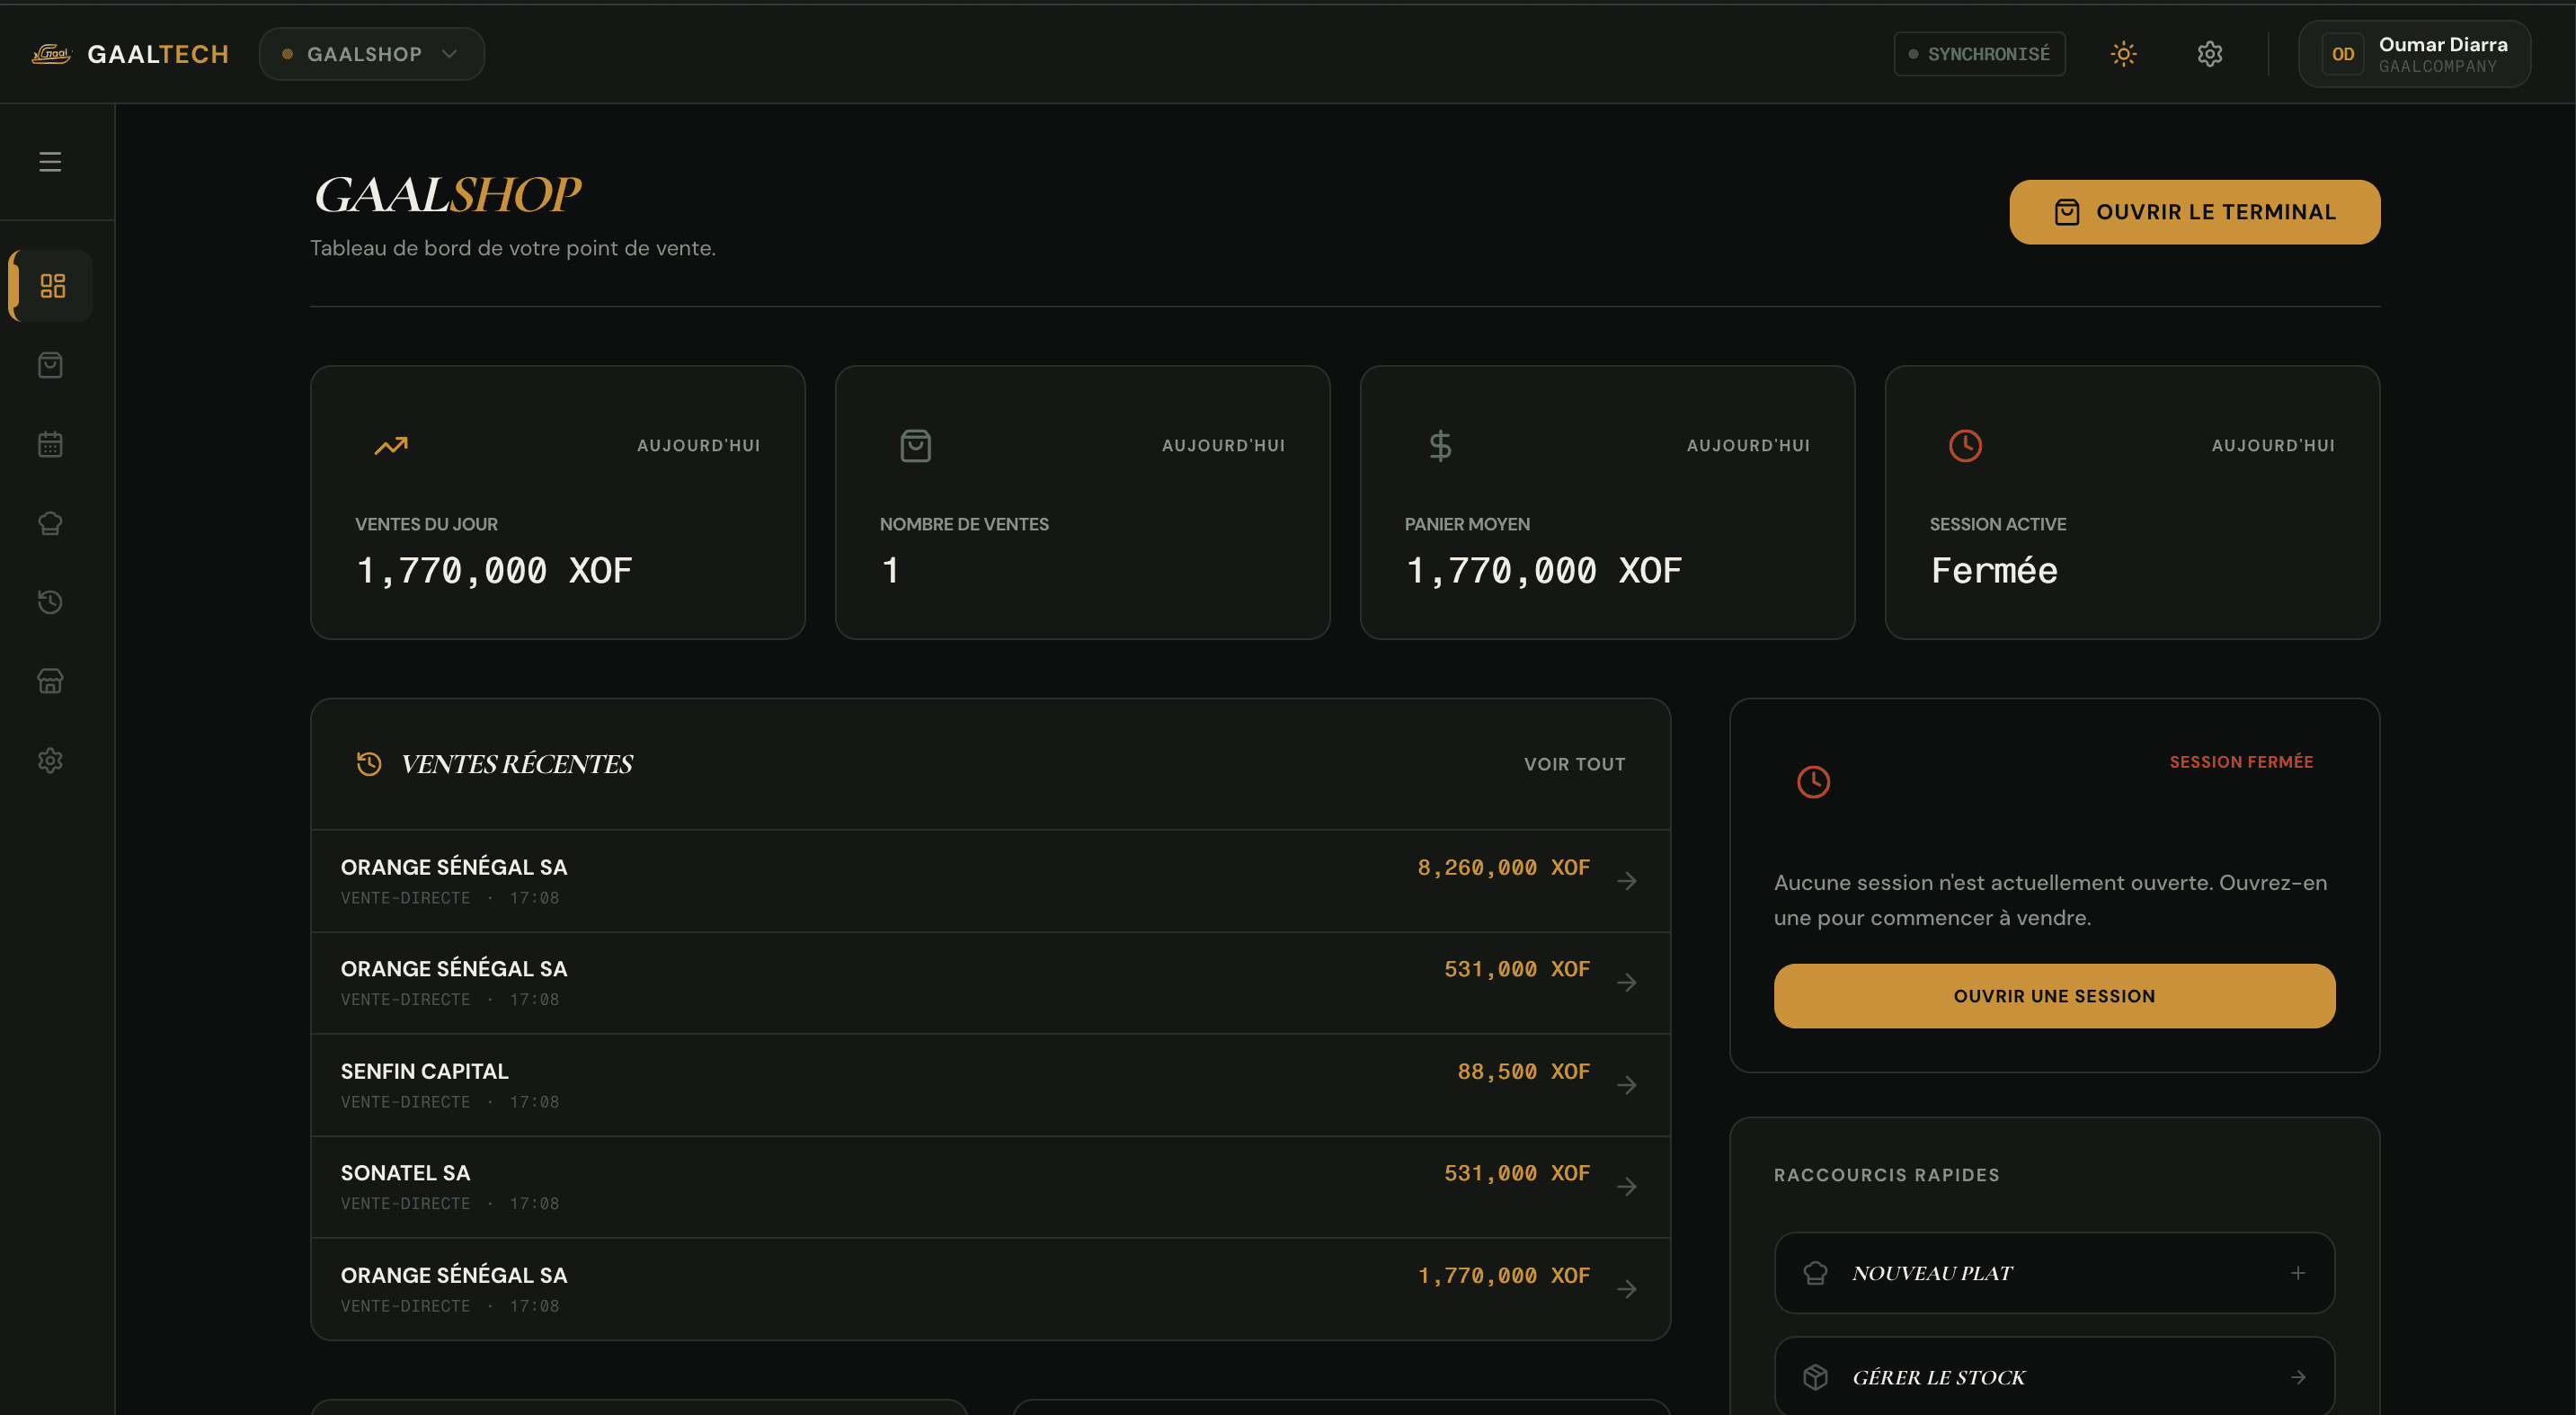Click the dollar icon in Panier moyen card

(x=1440, y=445)
